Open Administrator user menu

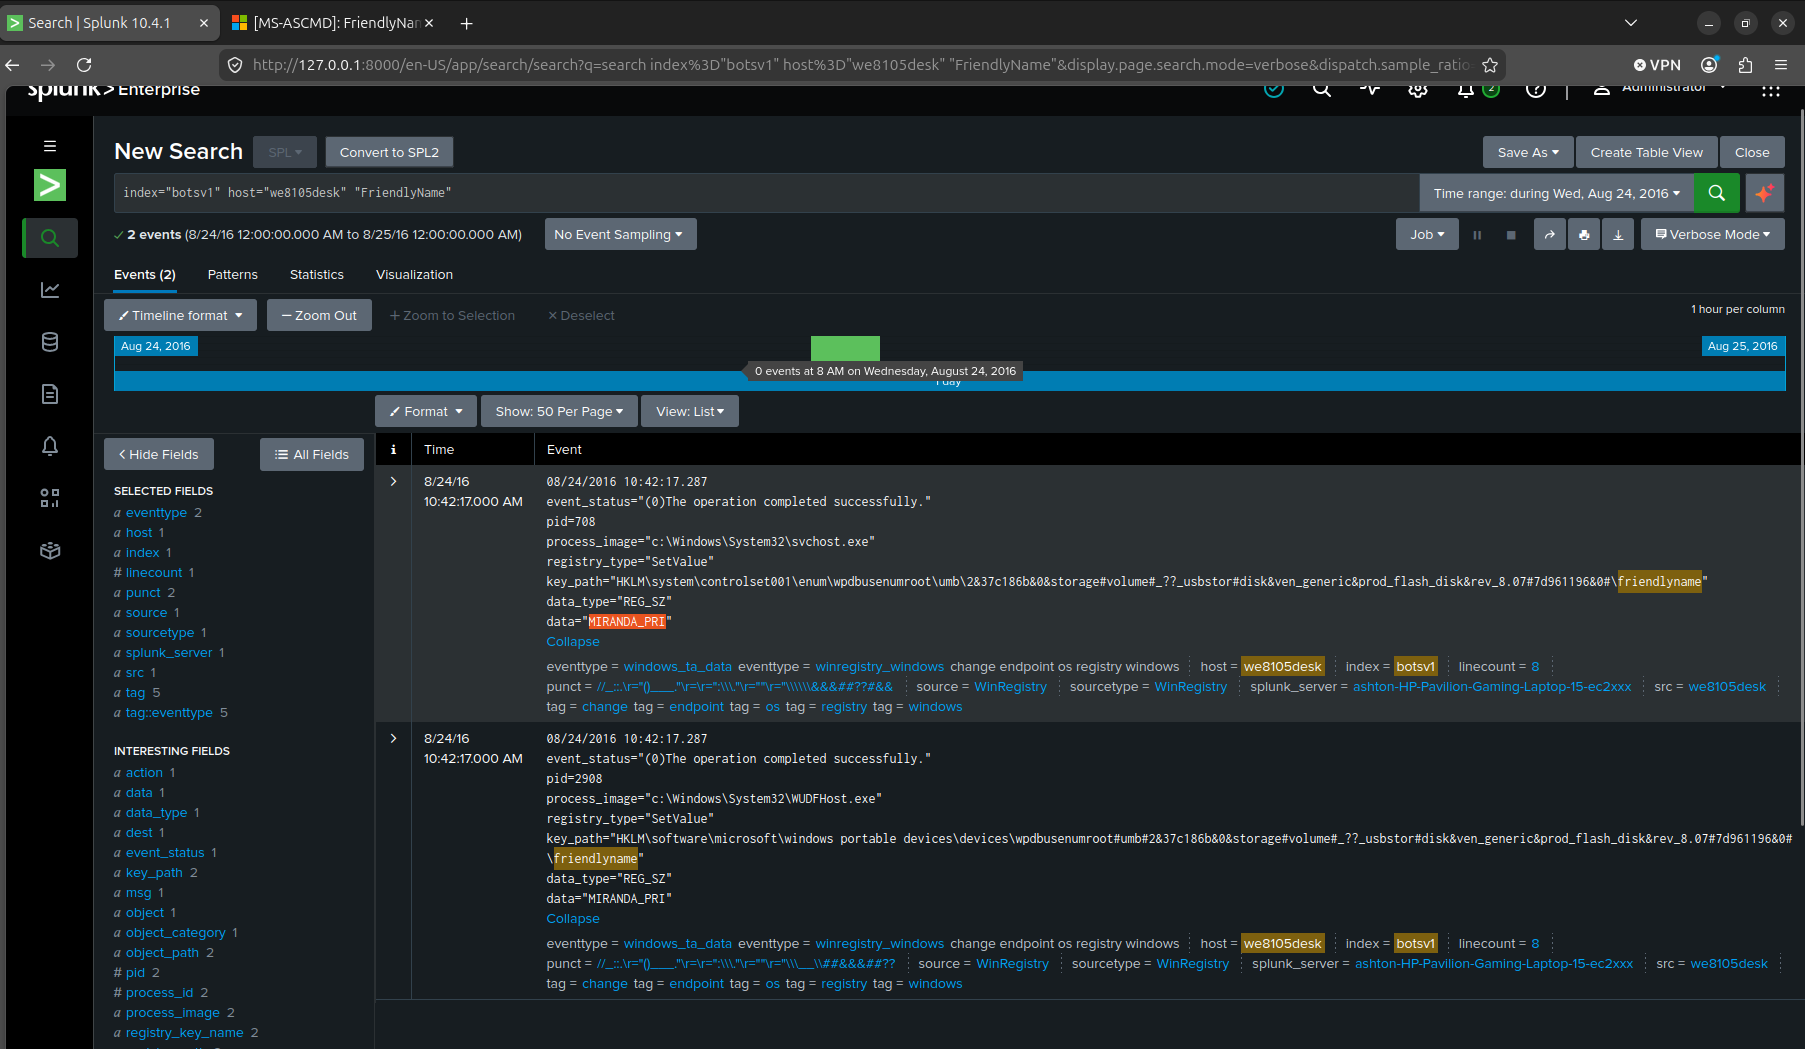pyautogui.click(x=1660, y=90)
